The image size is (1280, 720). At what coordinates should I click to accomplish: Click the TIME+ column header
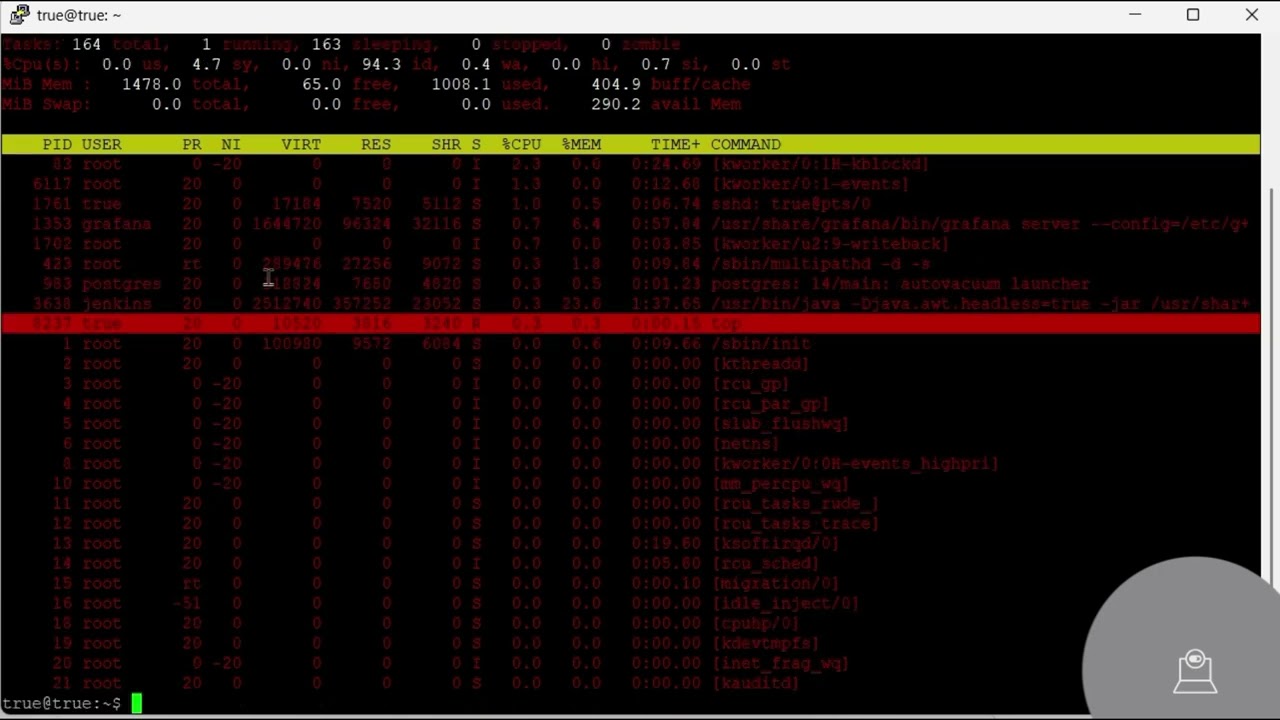pos(676,144)
